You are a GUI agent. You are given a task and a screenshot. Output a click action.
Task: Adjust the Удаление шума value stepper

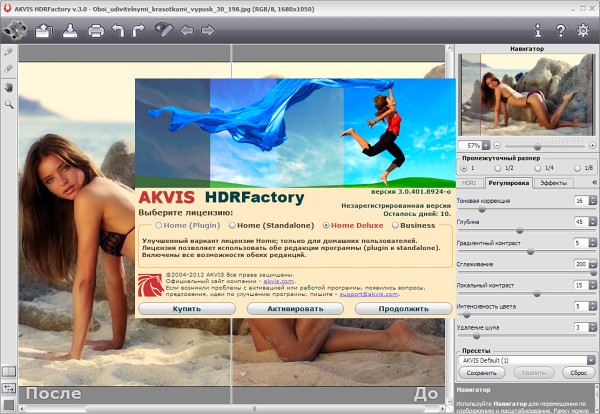point(592,327)
